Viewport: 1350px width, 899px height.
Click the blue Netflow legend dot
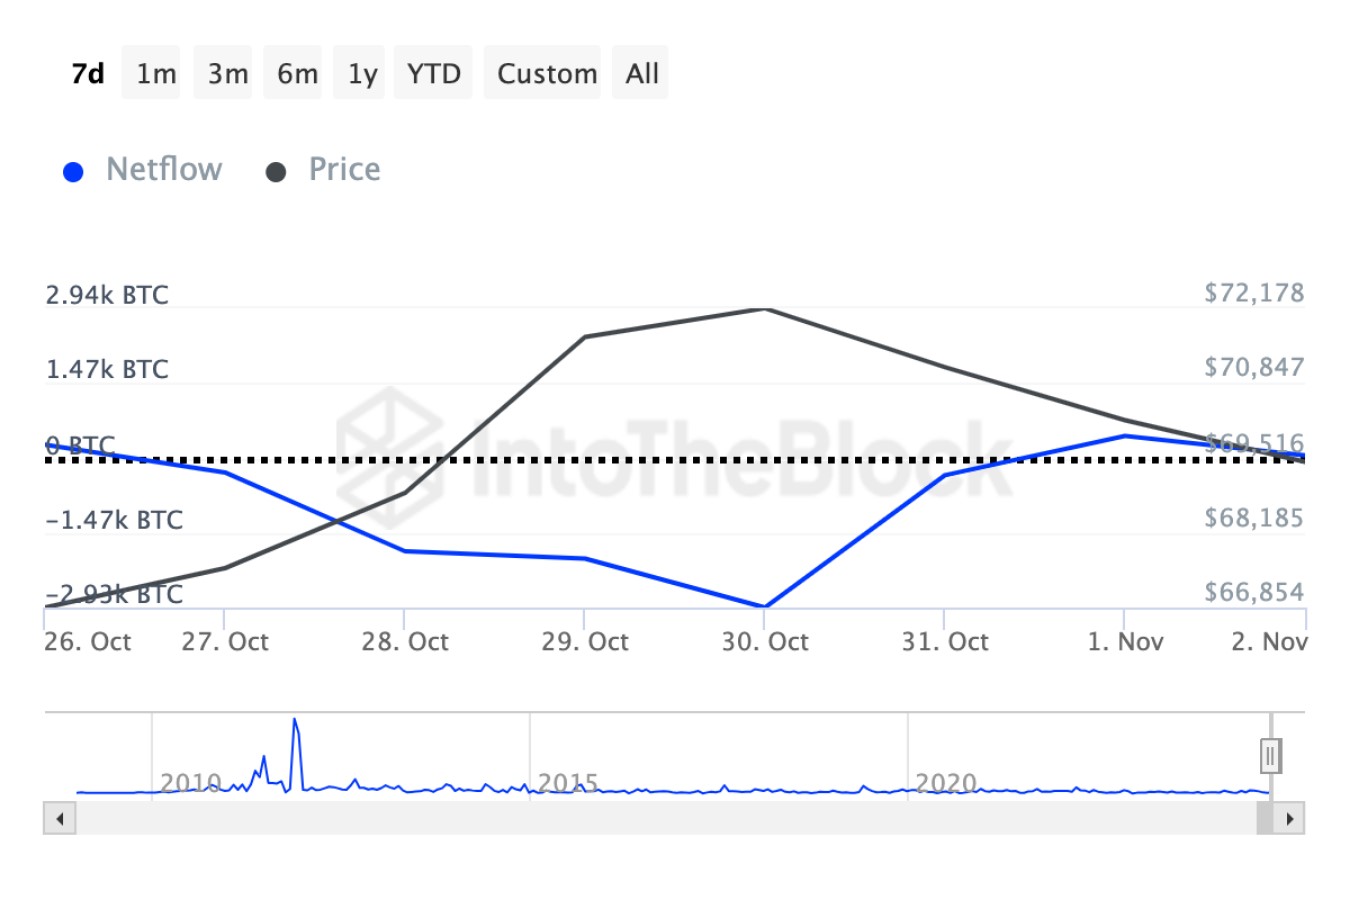(73, 172)
